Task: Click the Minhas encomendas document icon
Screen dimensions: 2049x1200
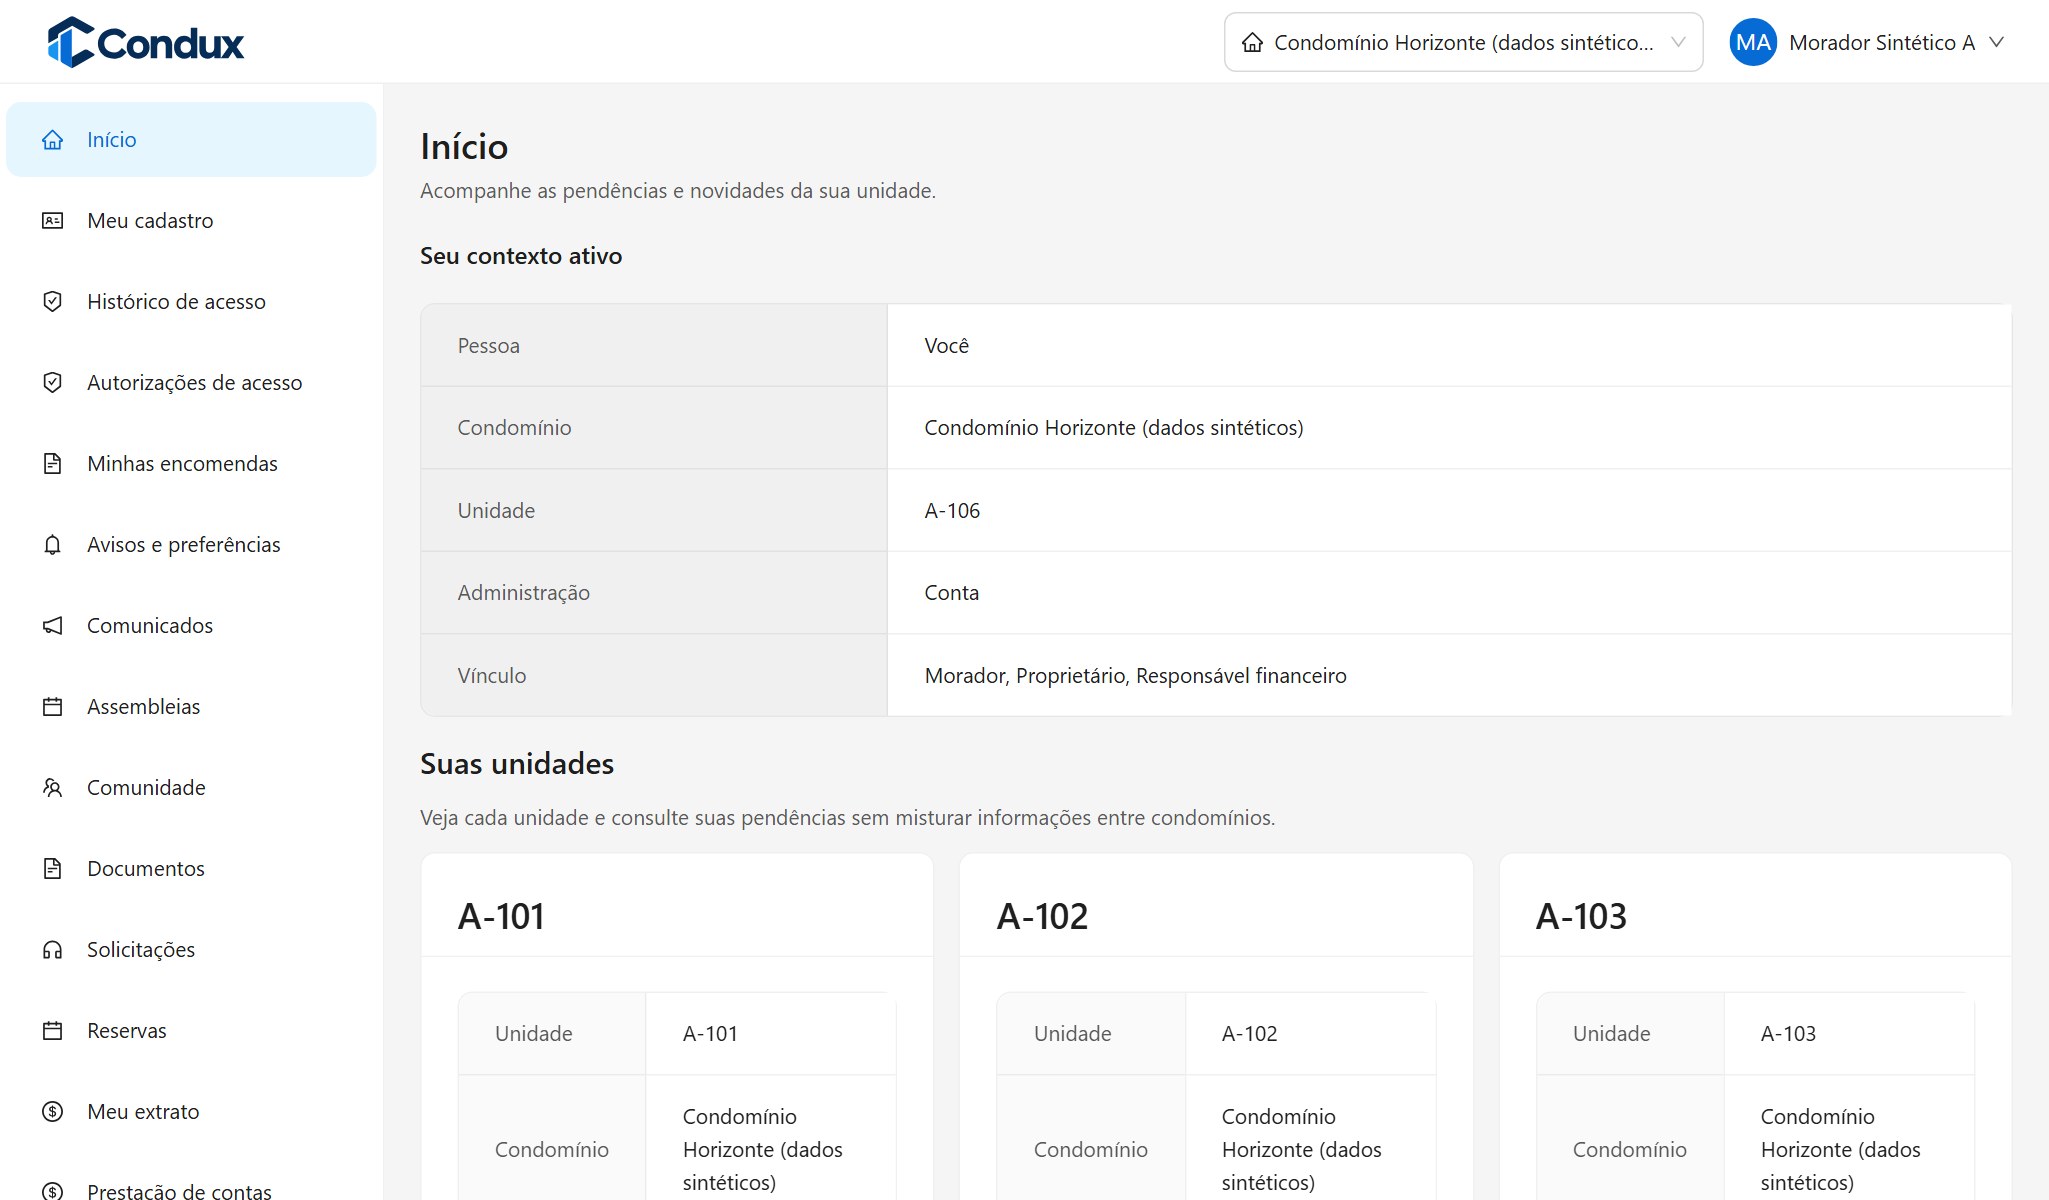Action: click(53, 464)
